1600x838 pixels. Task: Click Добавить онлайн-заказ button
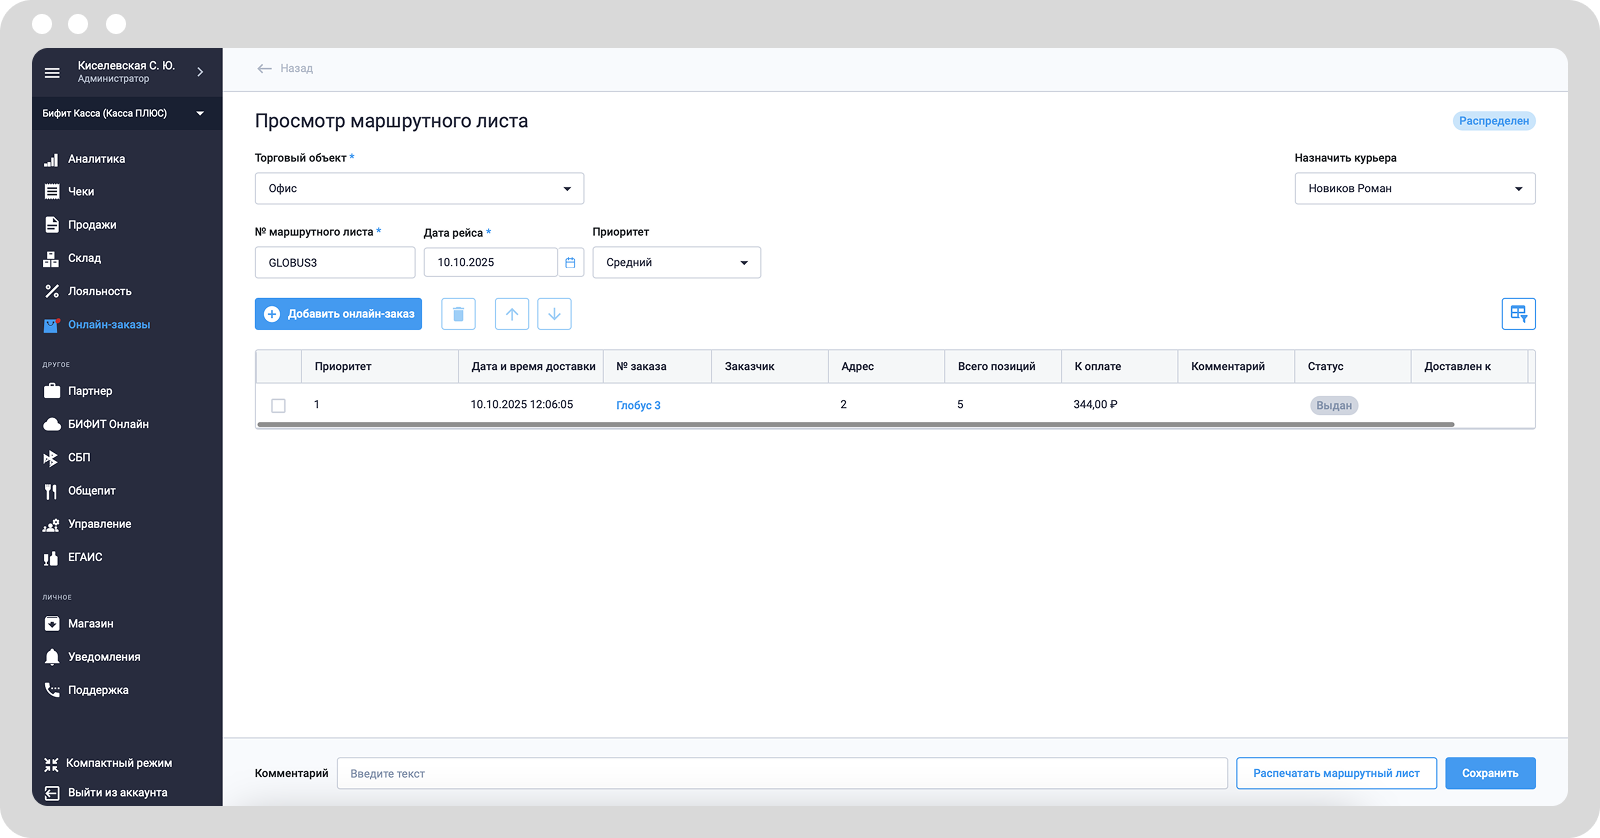pyautogui.click(x=338, y=314)
